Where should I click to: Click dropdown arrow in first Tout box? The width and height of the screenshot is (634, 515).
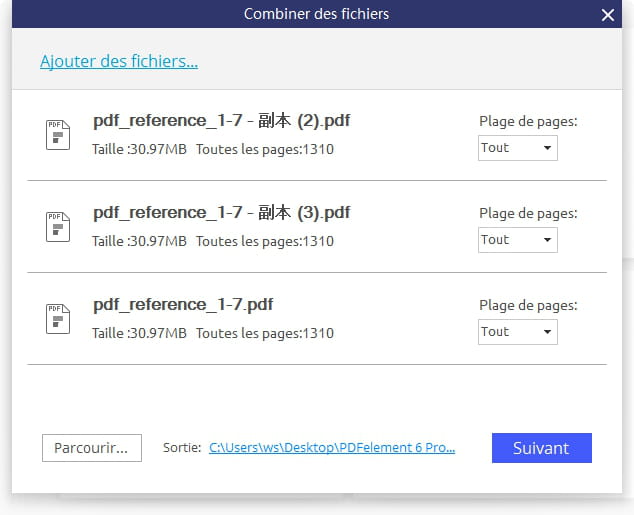coord(547,148)
